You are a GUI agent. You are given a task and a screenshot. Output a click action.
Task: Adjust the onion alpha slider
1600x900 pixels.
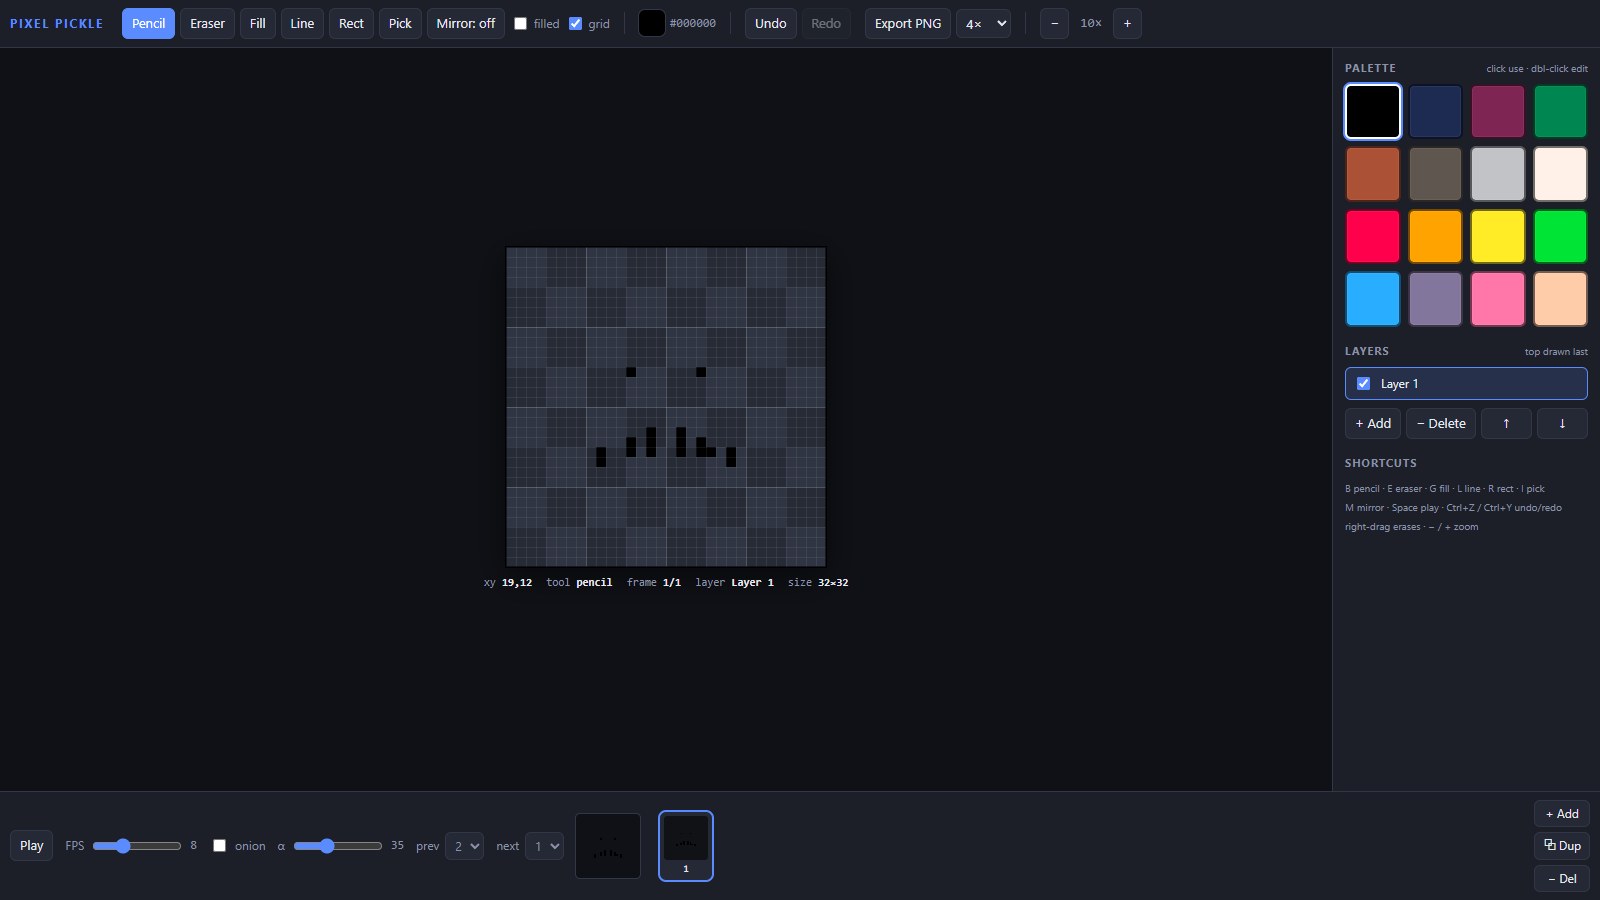[x=338, y=846]
